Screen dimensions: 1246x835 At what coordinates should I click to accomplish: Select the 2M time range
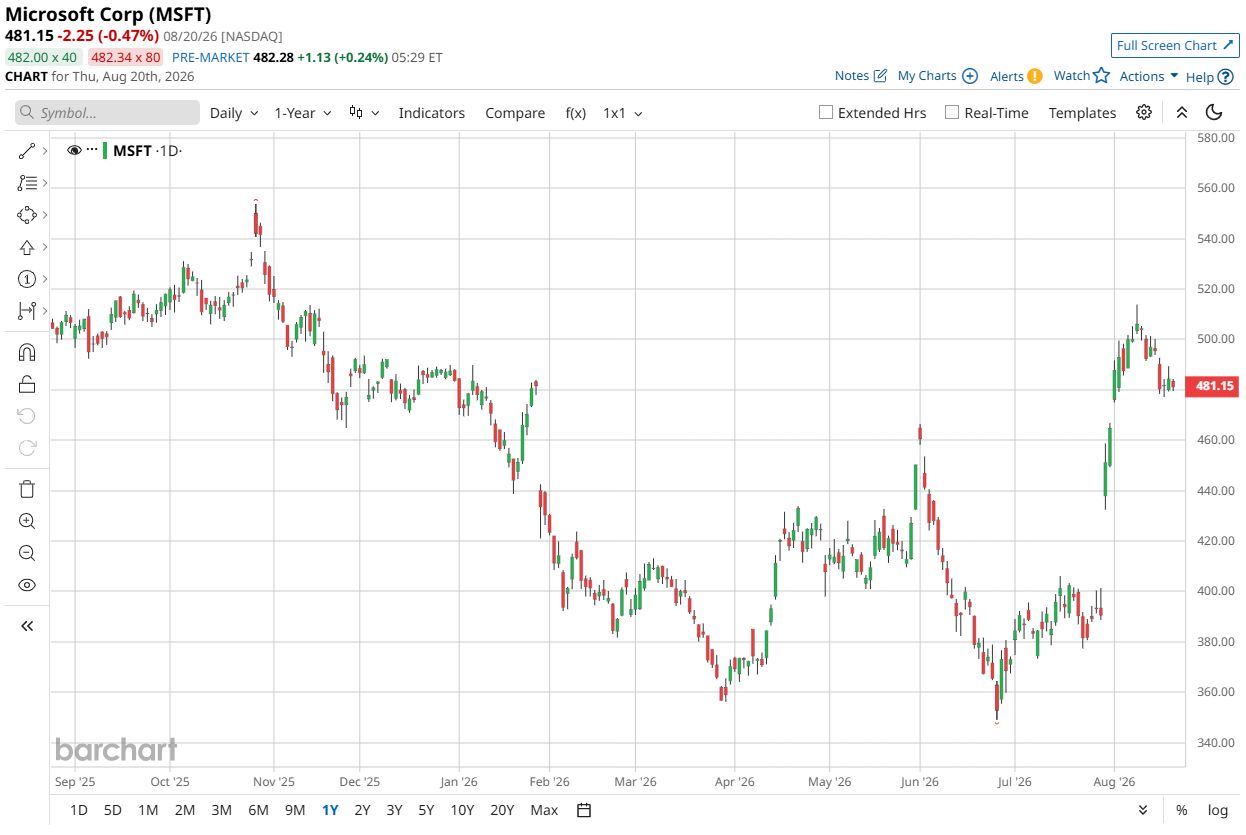tap(185, 810)
